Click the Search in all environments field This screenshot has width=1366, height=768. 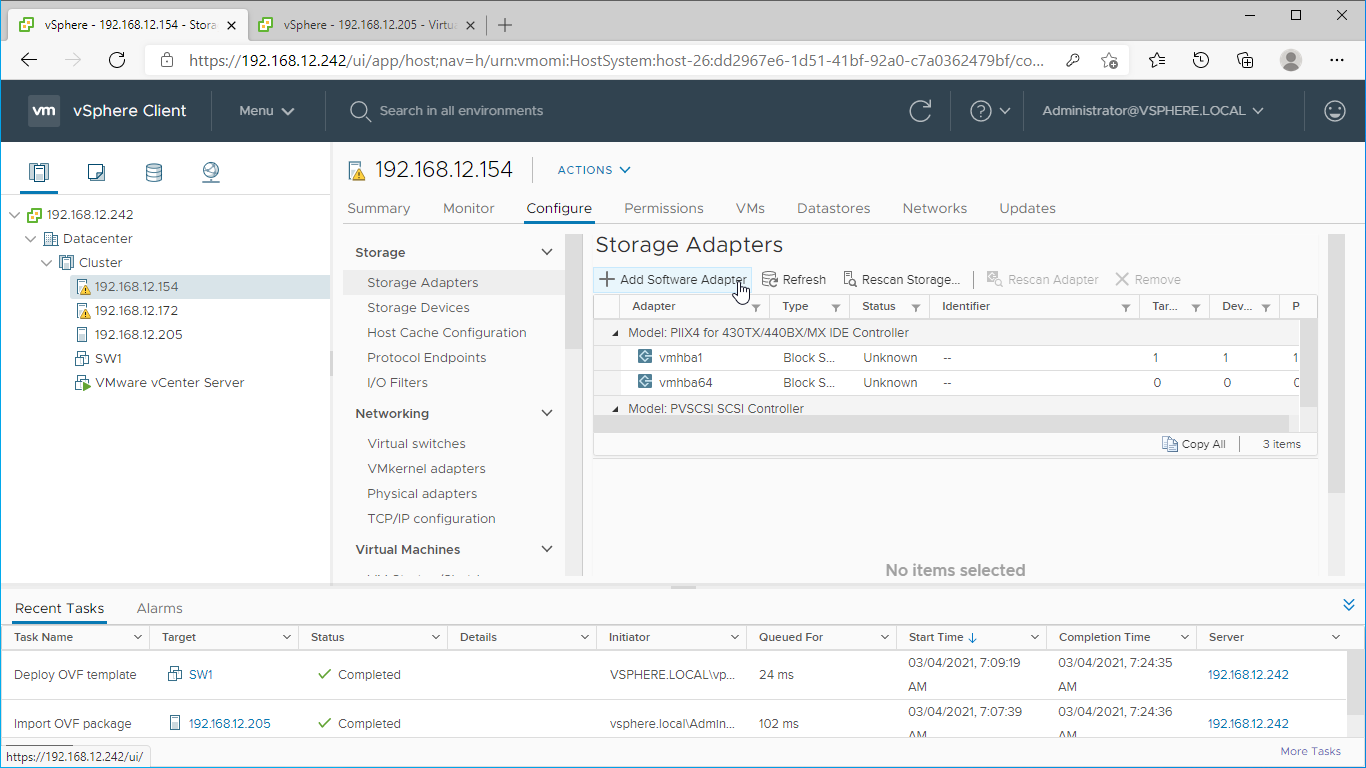pos(461,111)
